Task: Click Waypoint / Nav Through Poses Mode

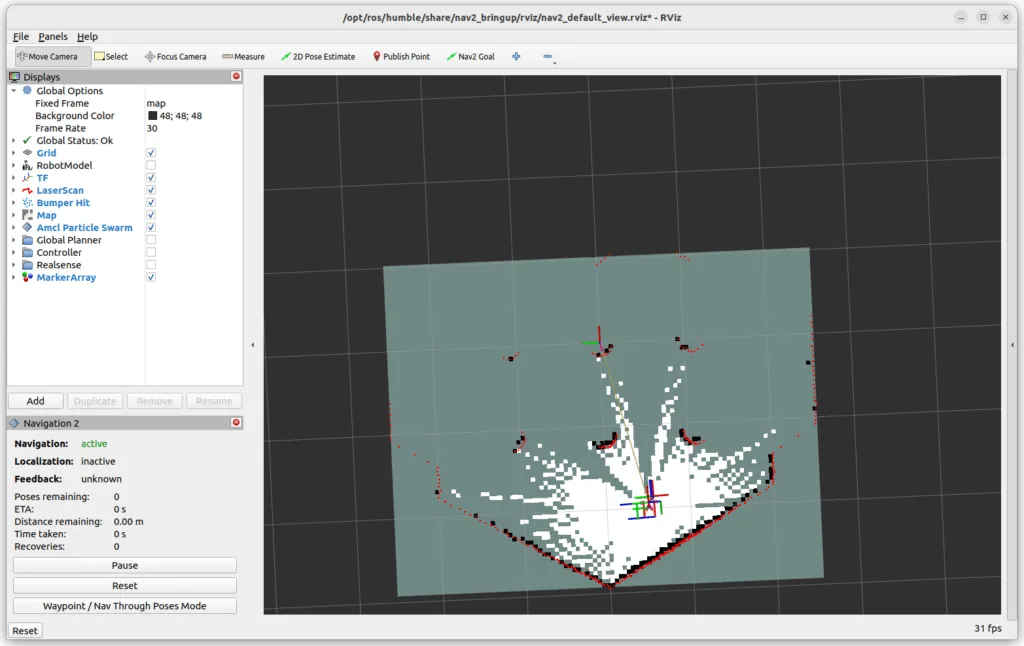Action: point(125,606)
